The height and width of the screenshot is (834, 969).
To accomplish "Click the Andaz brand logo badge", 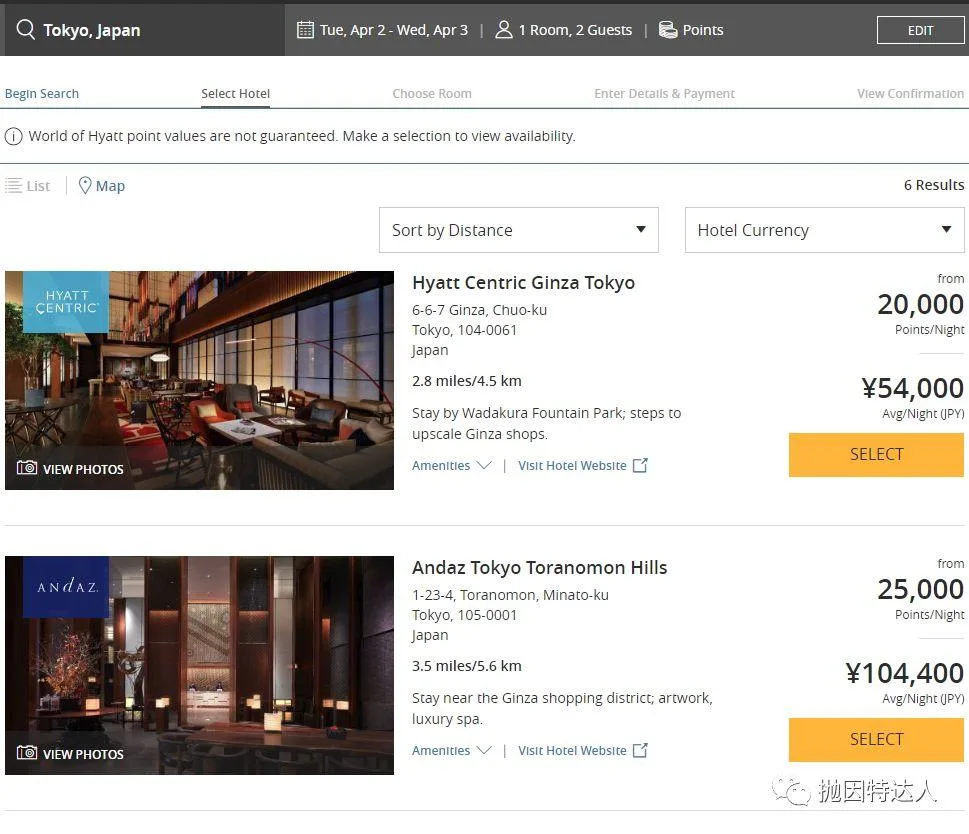I will point(66,587).
